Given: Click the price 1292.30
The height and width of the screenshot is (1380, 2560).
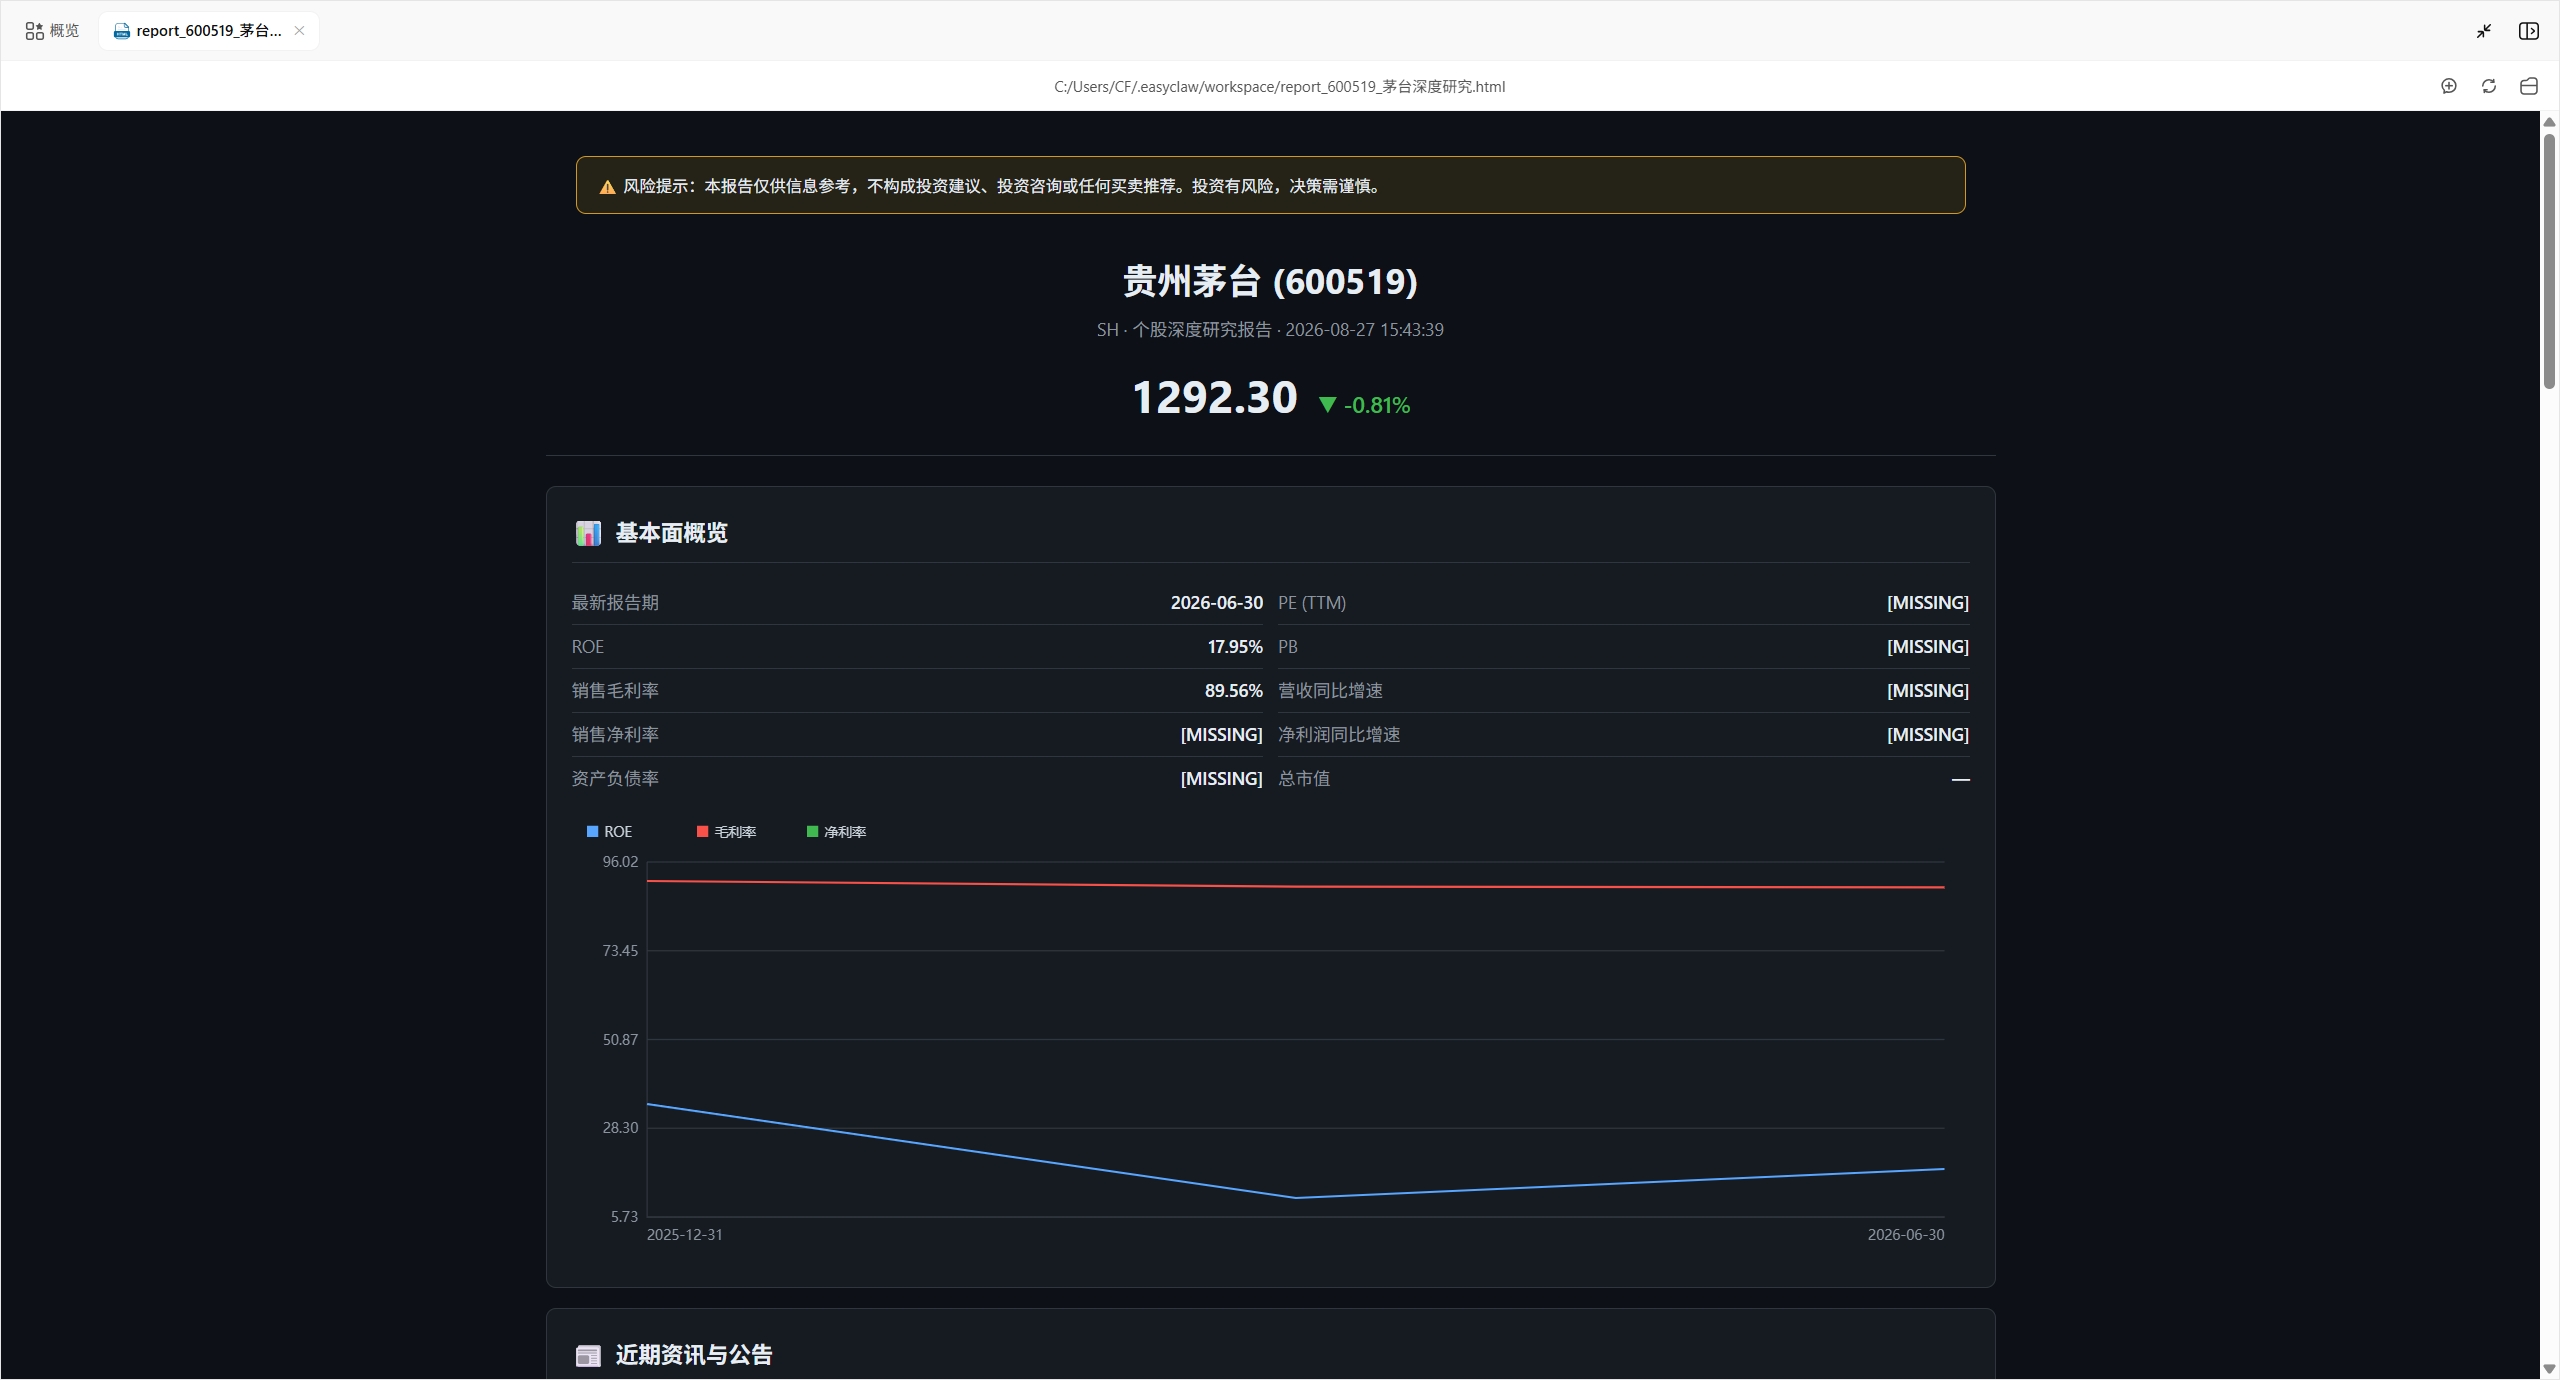Looking at the screenshot, I should click(x=1214, y=398).
